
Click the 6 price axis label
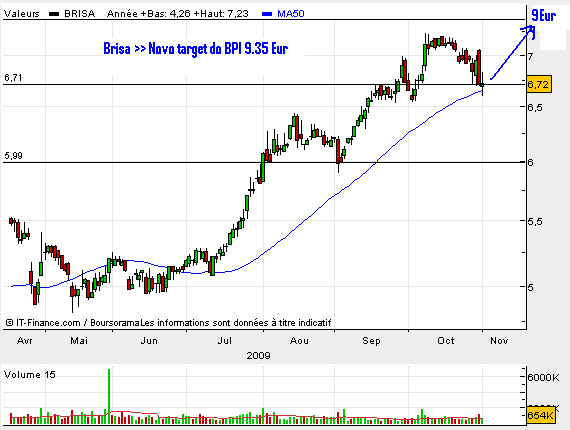coord(531,162)
